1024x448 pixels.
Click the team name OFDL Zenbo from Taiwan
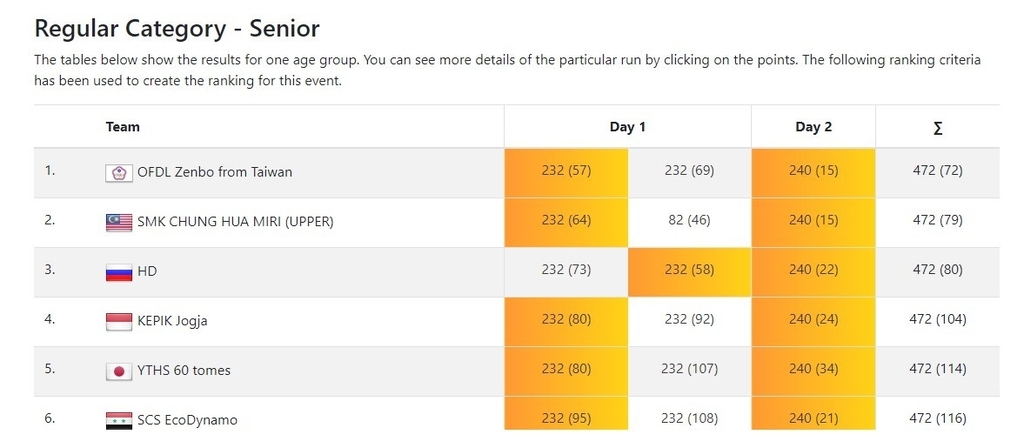click(x=215, y=172)
